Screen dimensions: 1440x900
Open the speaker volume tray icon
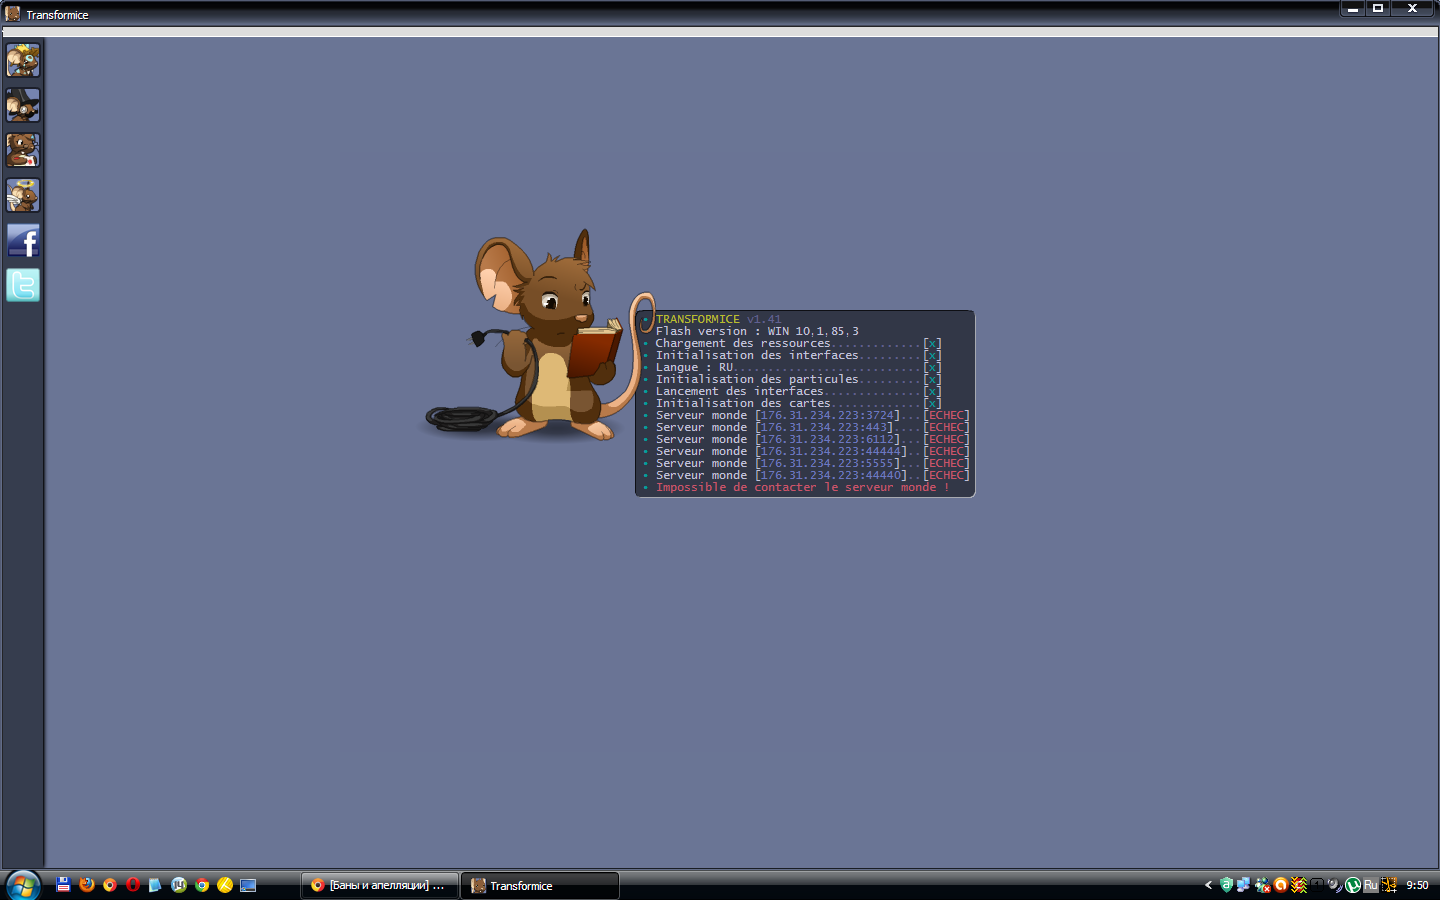1335,885
